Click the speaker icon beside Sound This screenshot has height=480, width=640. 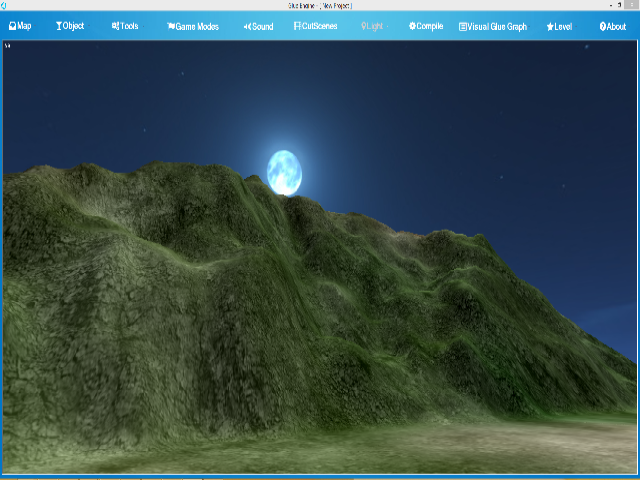(247, 26)
